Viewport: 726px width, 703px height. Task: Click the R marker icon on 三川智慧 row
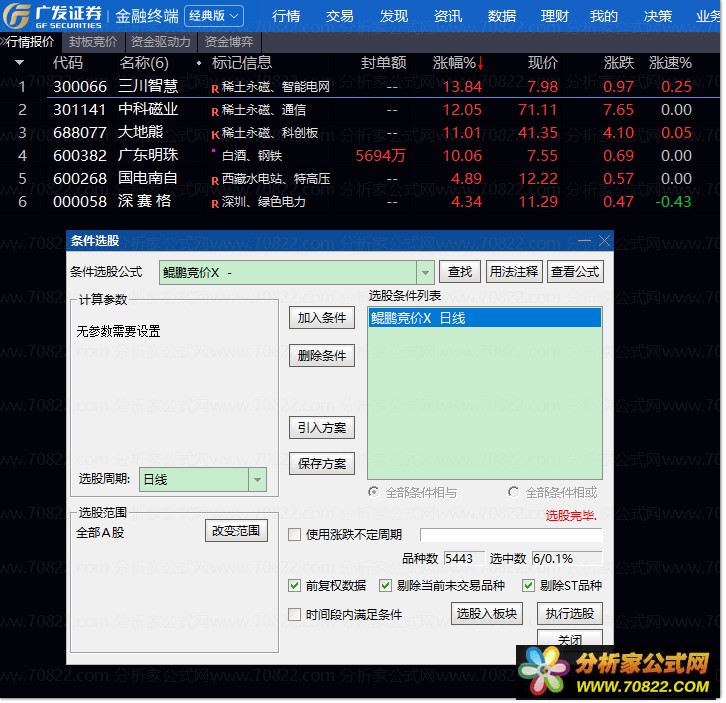(215, 89)
